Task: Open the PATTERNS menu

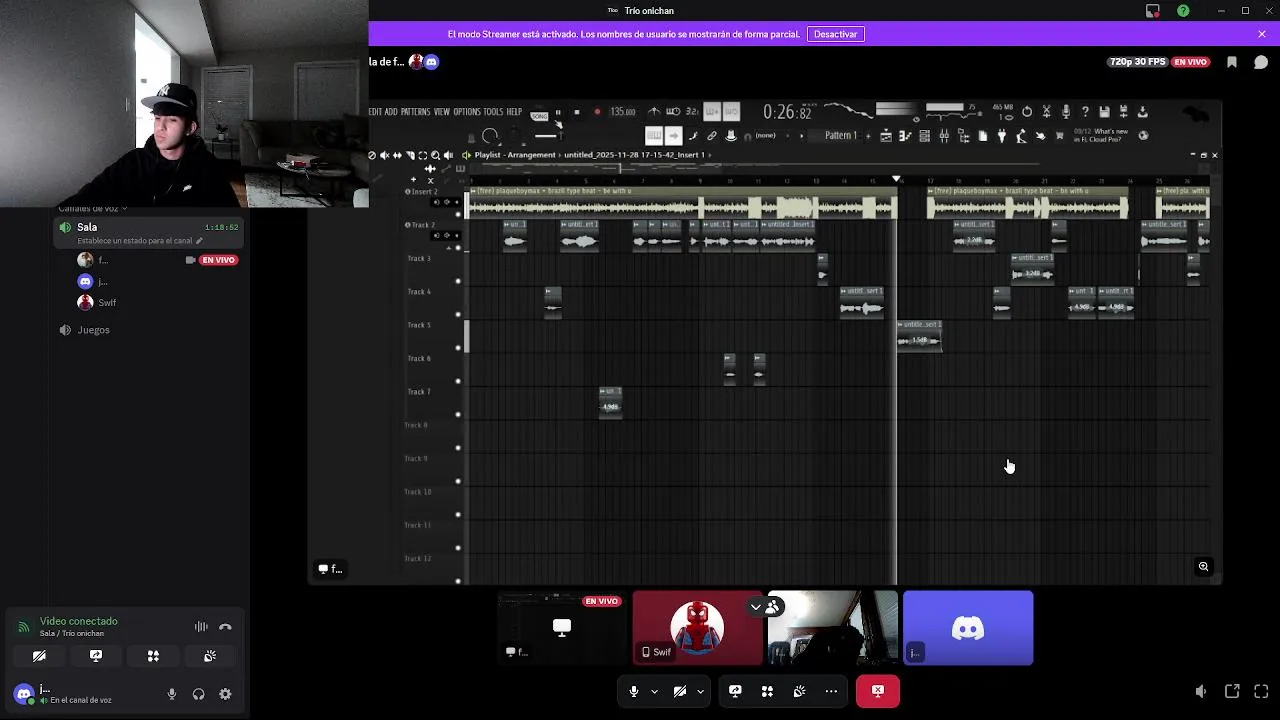Action: (x=415, y=112)
